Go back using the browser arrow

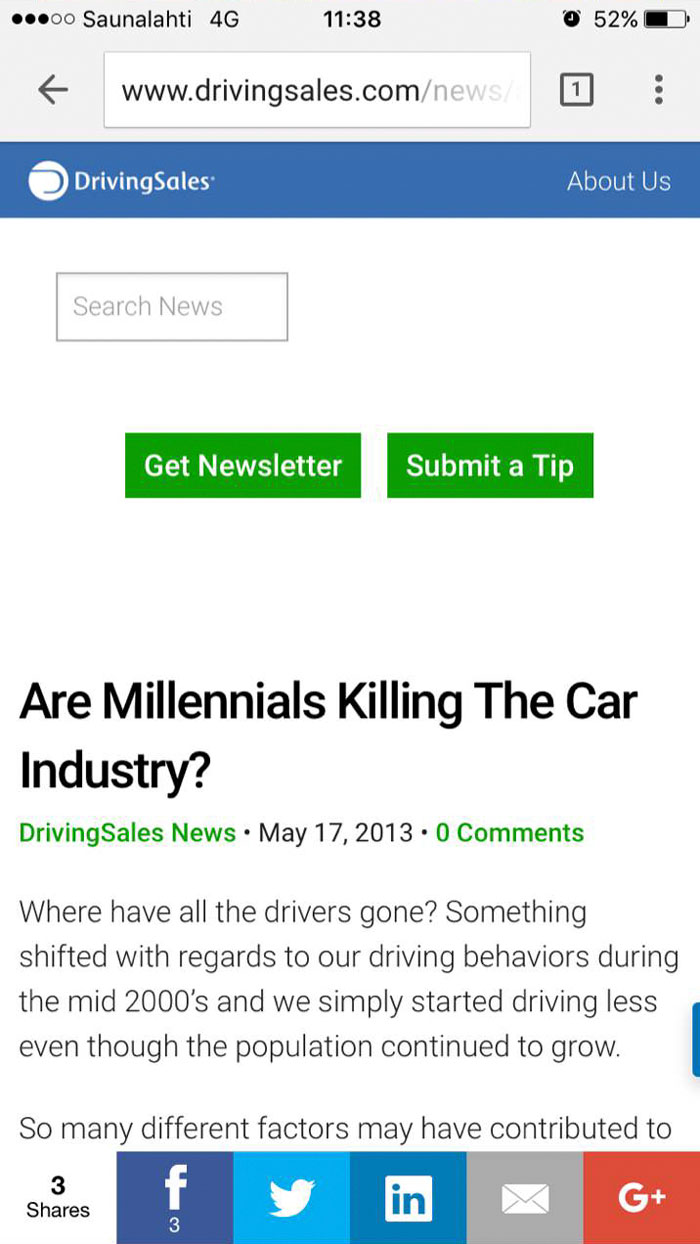coord(51,89)
